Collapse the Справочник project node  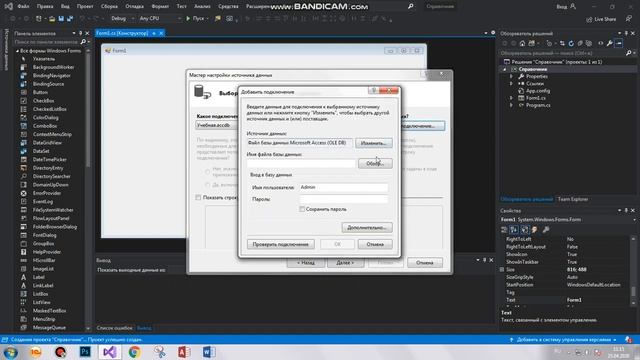click(505, 69)
